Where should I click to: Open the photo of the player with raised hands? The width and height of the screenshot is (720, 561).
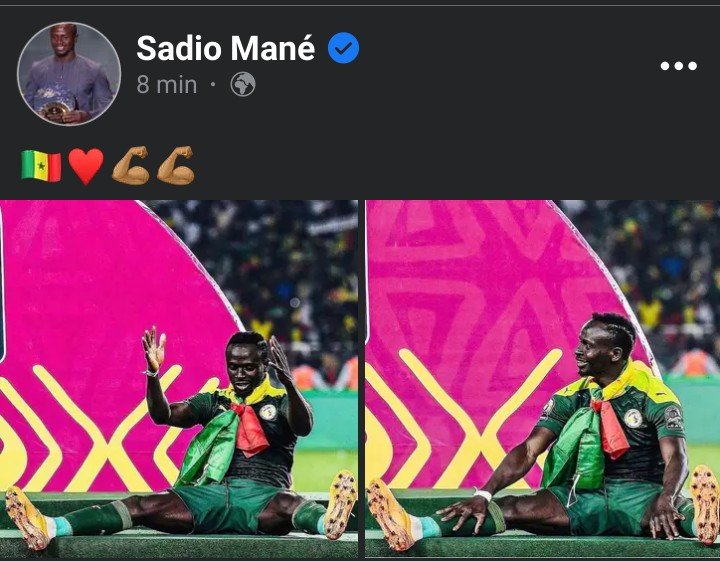click(179, 379)
